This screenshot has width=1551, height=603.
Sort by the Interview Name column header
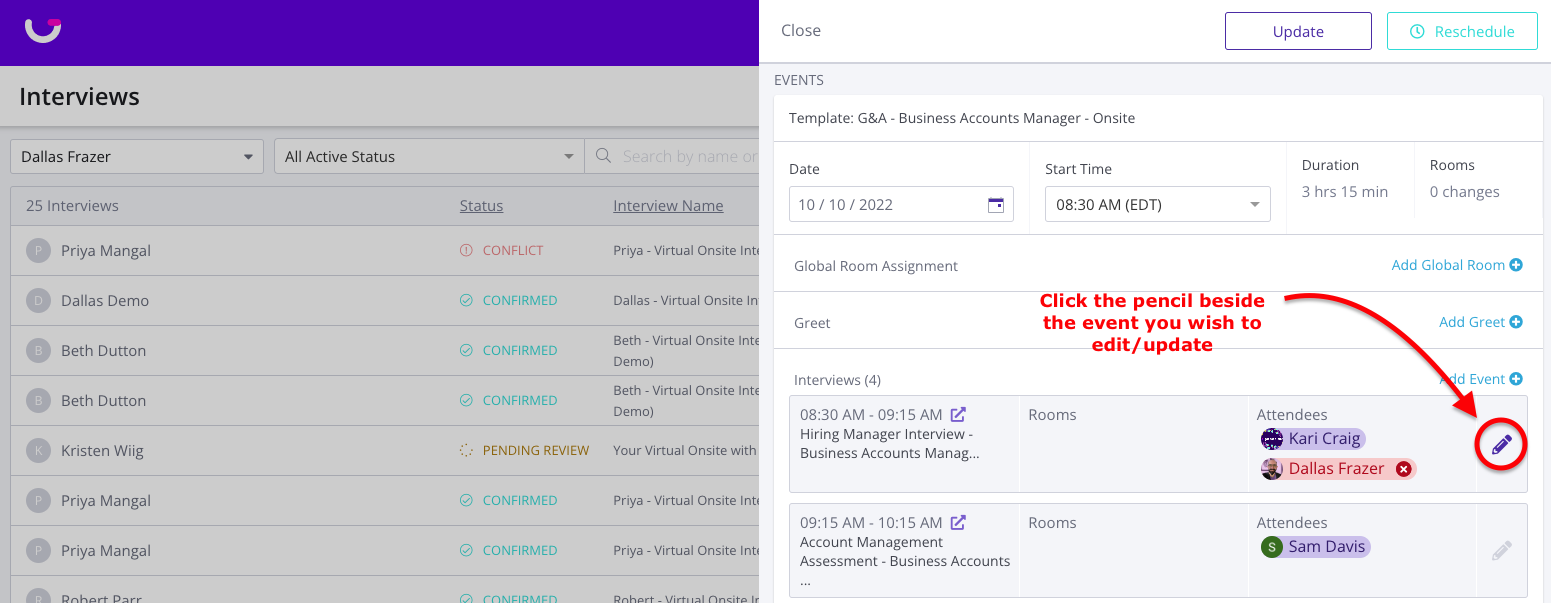pyautogui.click(x=668, y=206)
